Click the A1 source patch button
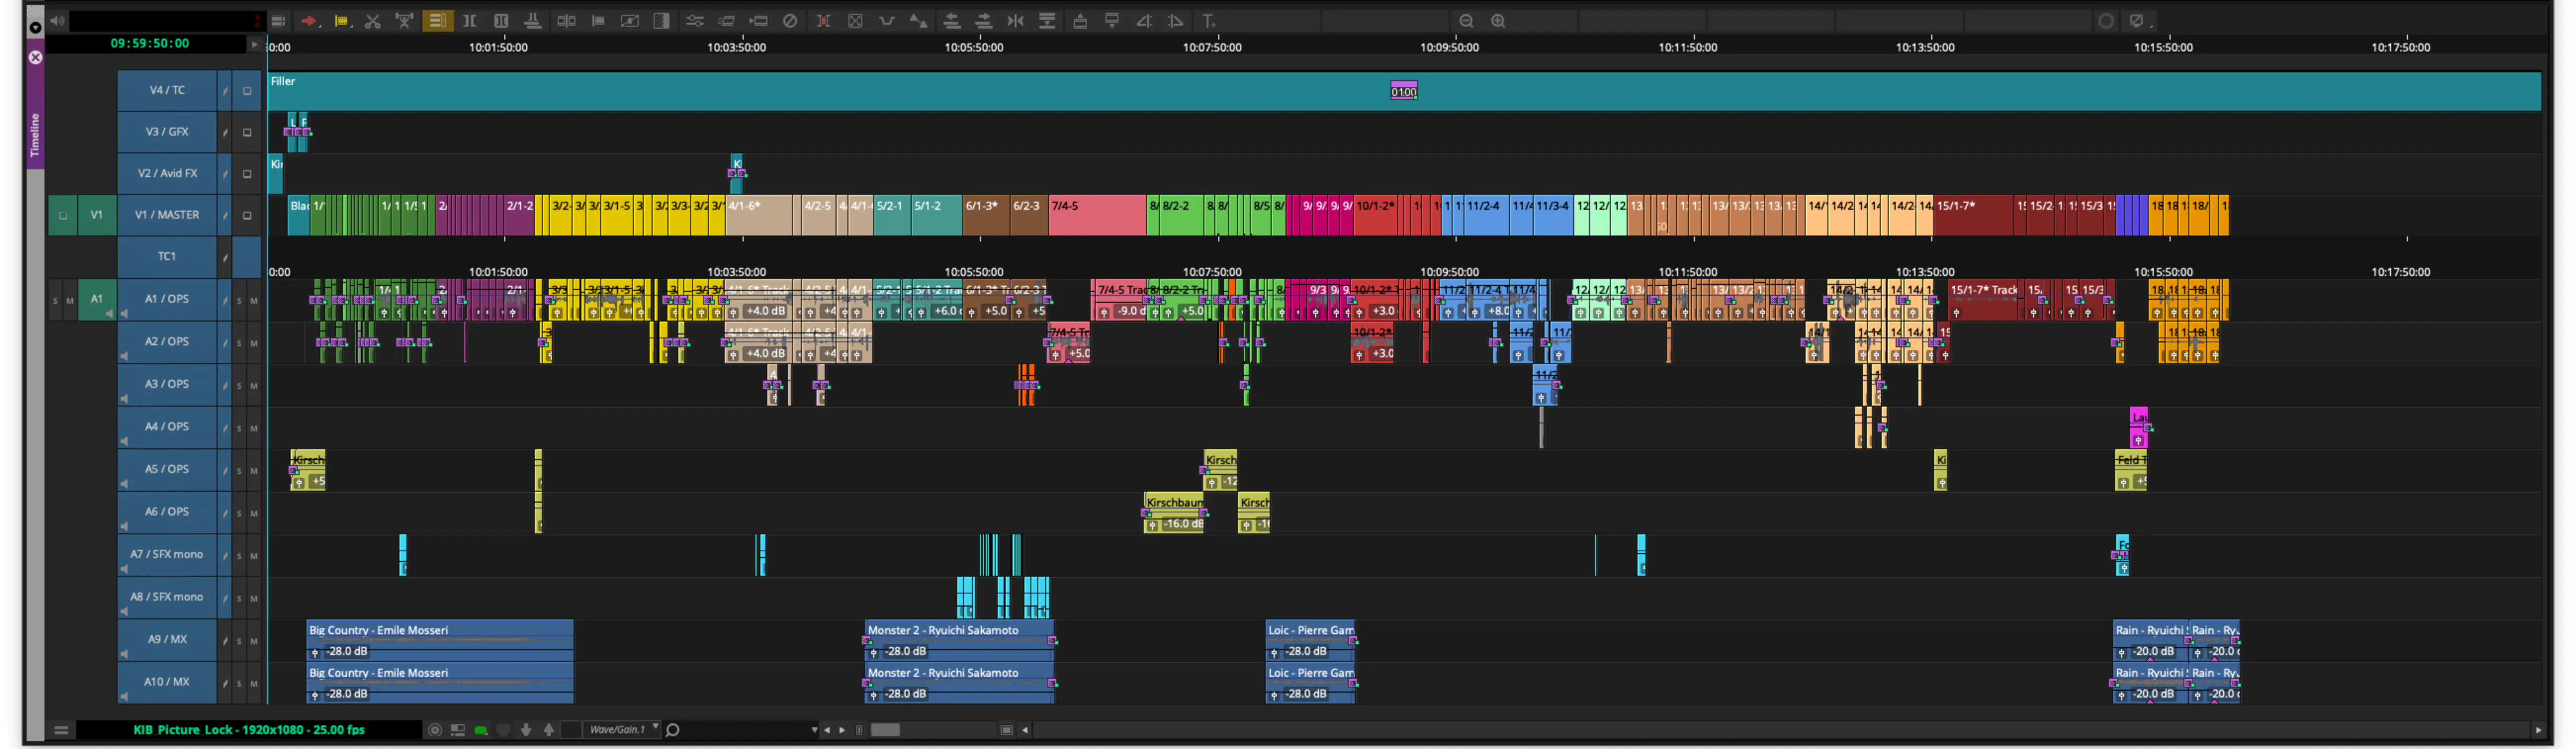2576x749 pixels. (97, 299)
